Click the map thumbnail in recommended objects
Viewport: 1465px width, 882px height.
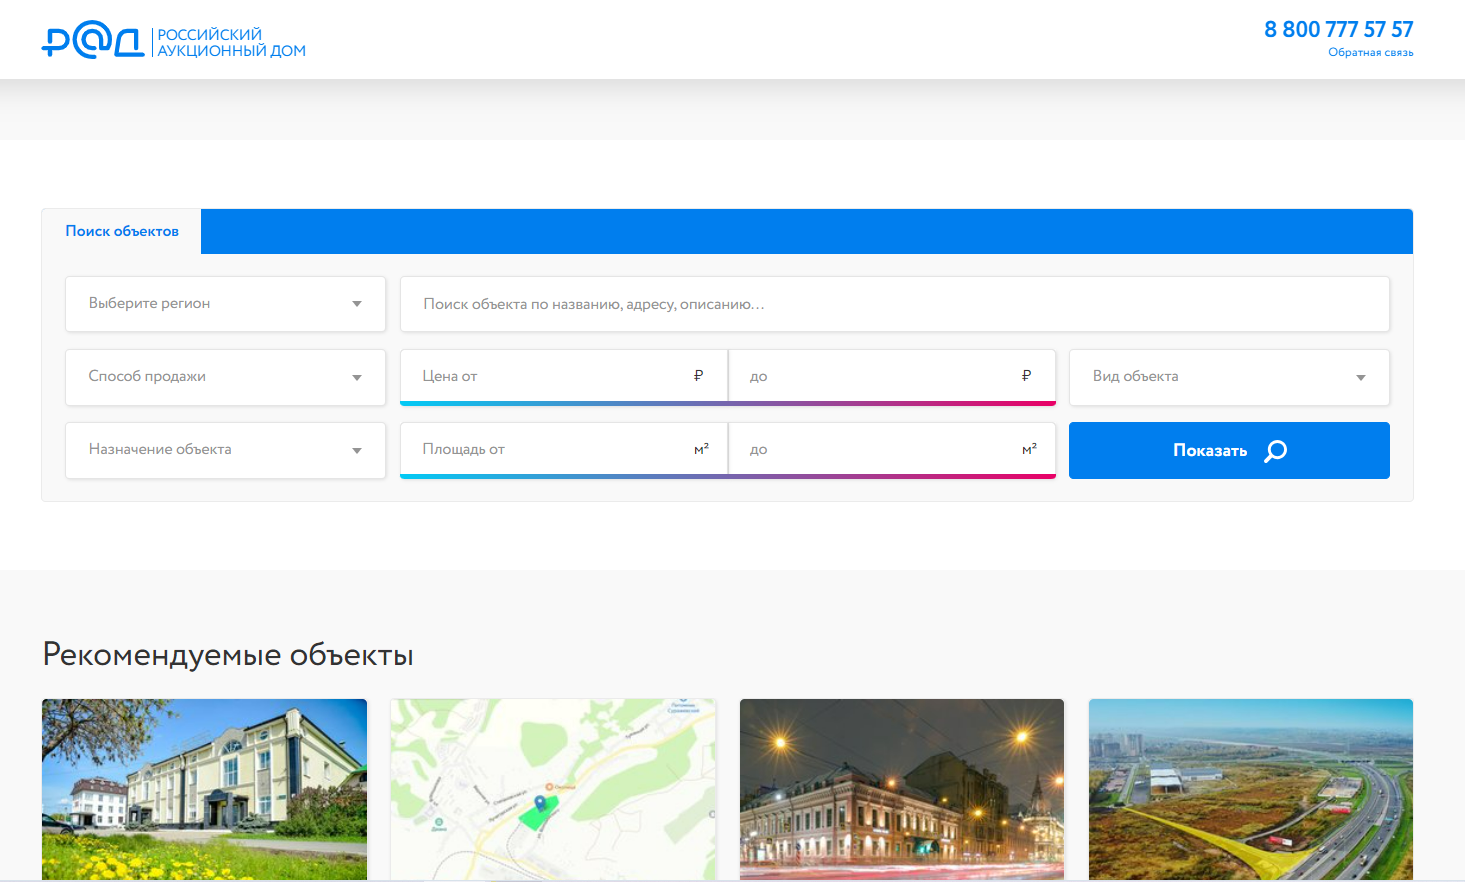click(552, 789)
